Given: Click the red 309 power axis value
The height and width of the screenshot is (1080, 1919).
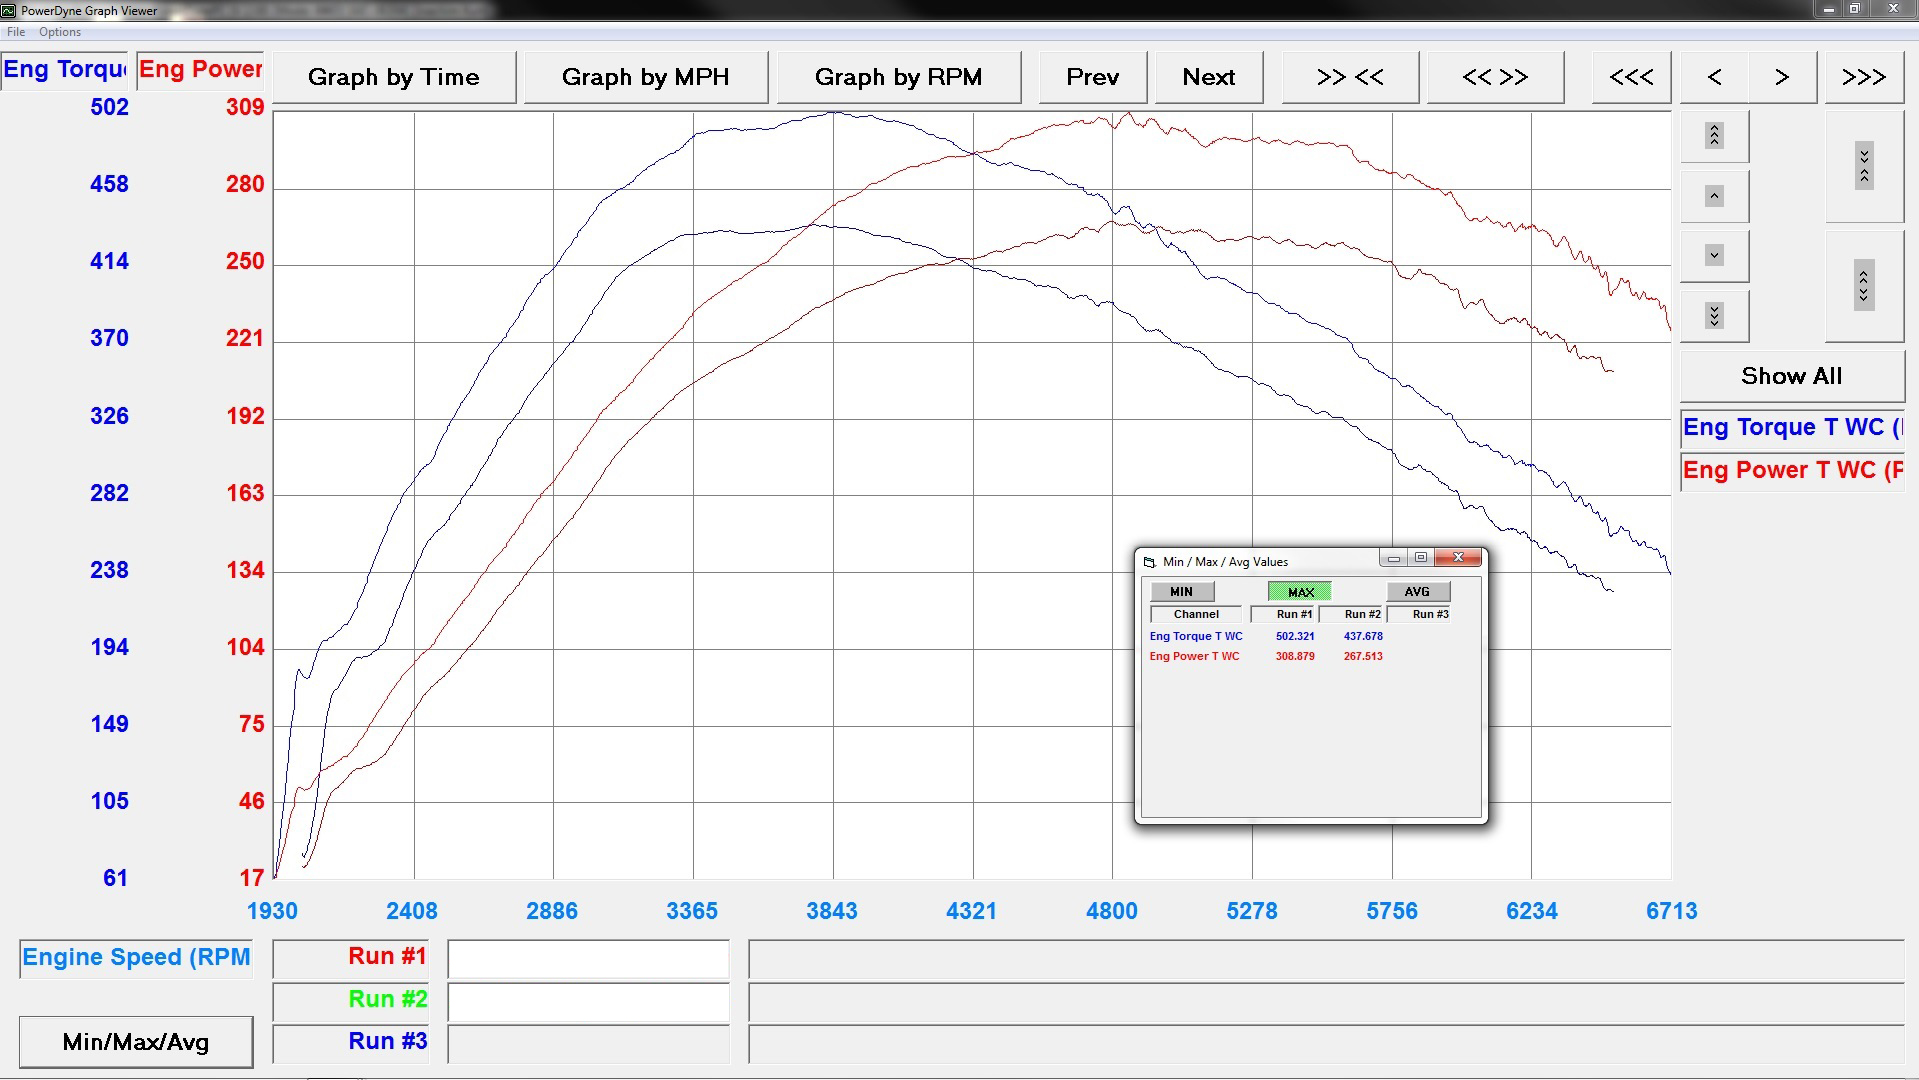Looking at the screenshot, I should (245, 107).
